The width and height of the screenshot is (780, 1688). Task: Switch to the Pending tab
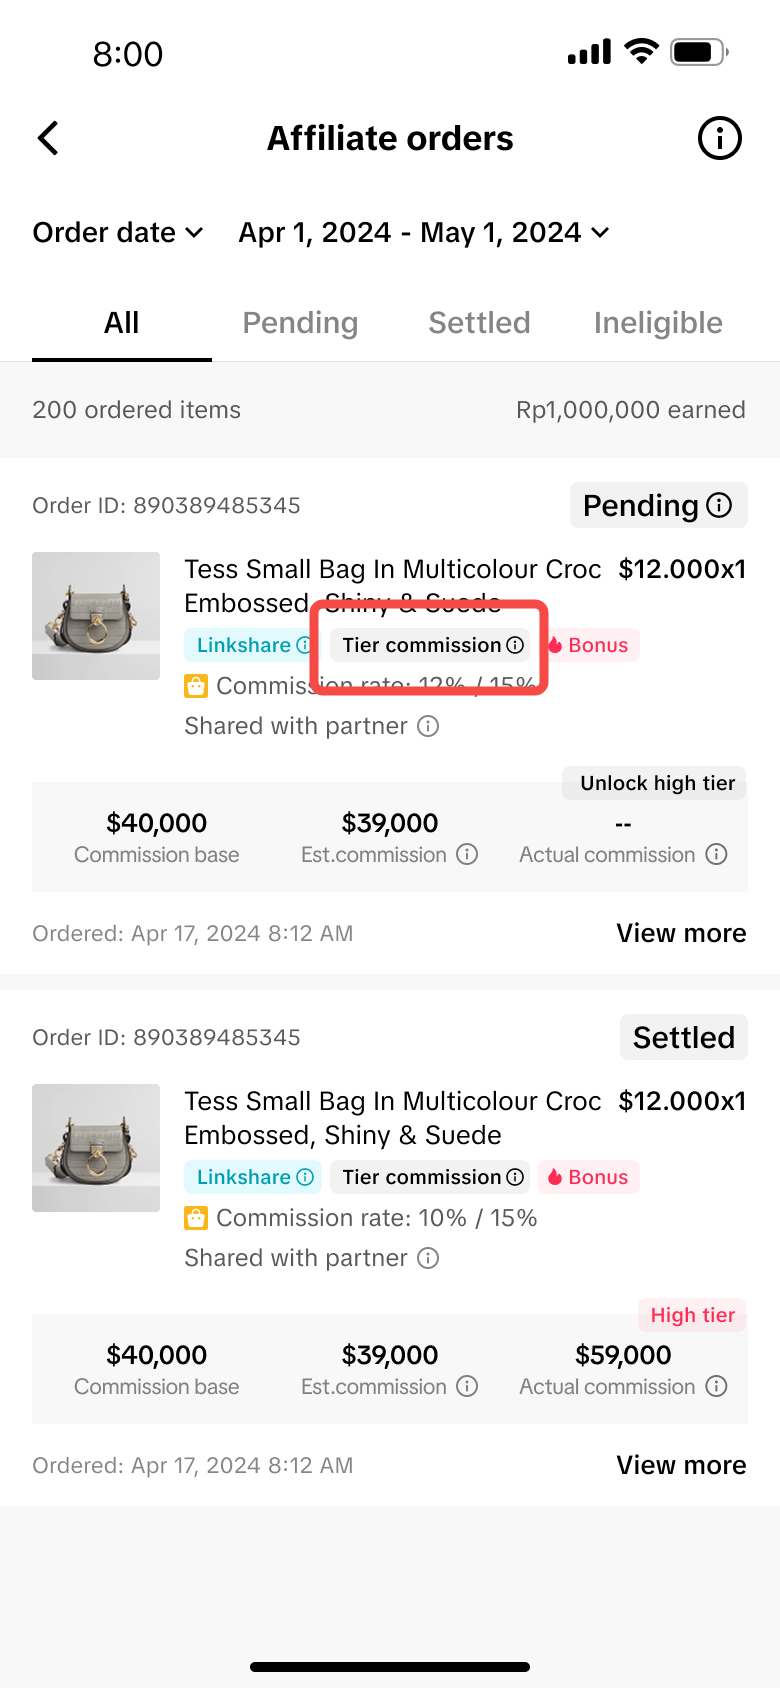point(300,323)
